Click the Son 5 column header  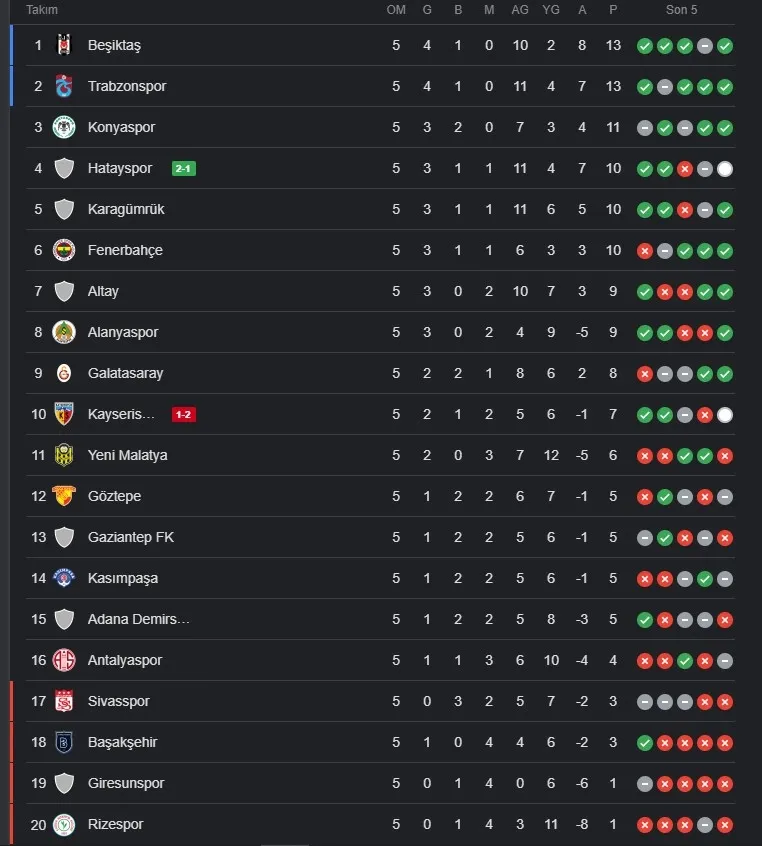pyautogui.click(x=682, y=10)
